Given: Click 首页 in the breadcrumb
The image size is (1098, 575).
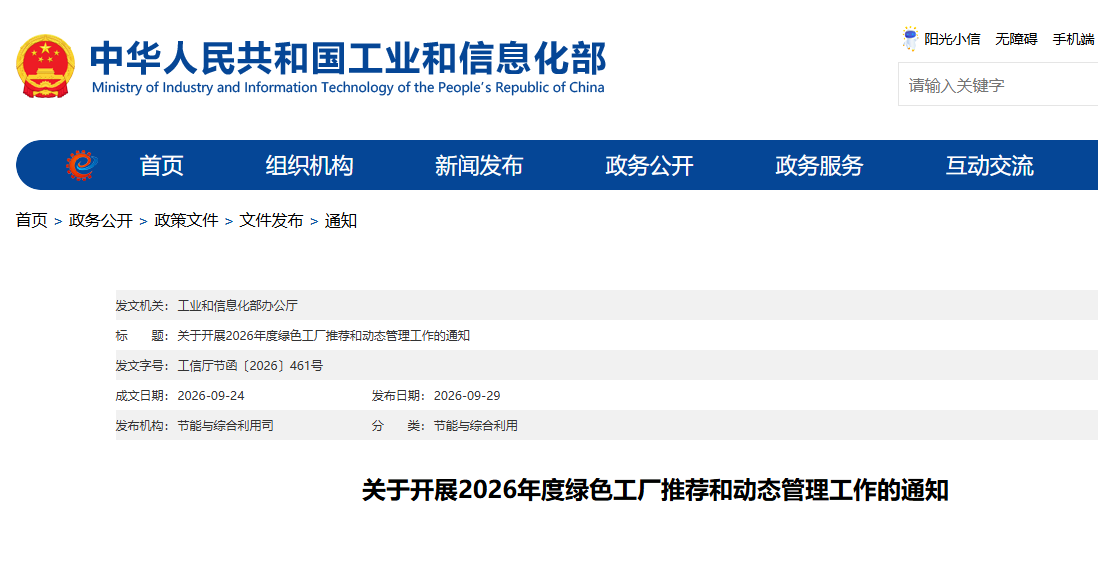Looking at the screenshot, I should click(x=32, y=221).
